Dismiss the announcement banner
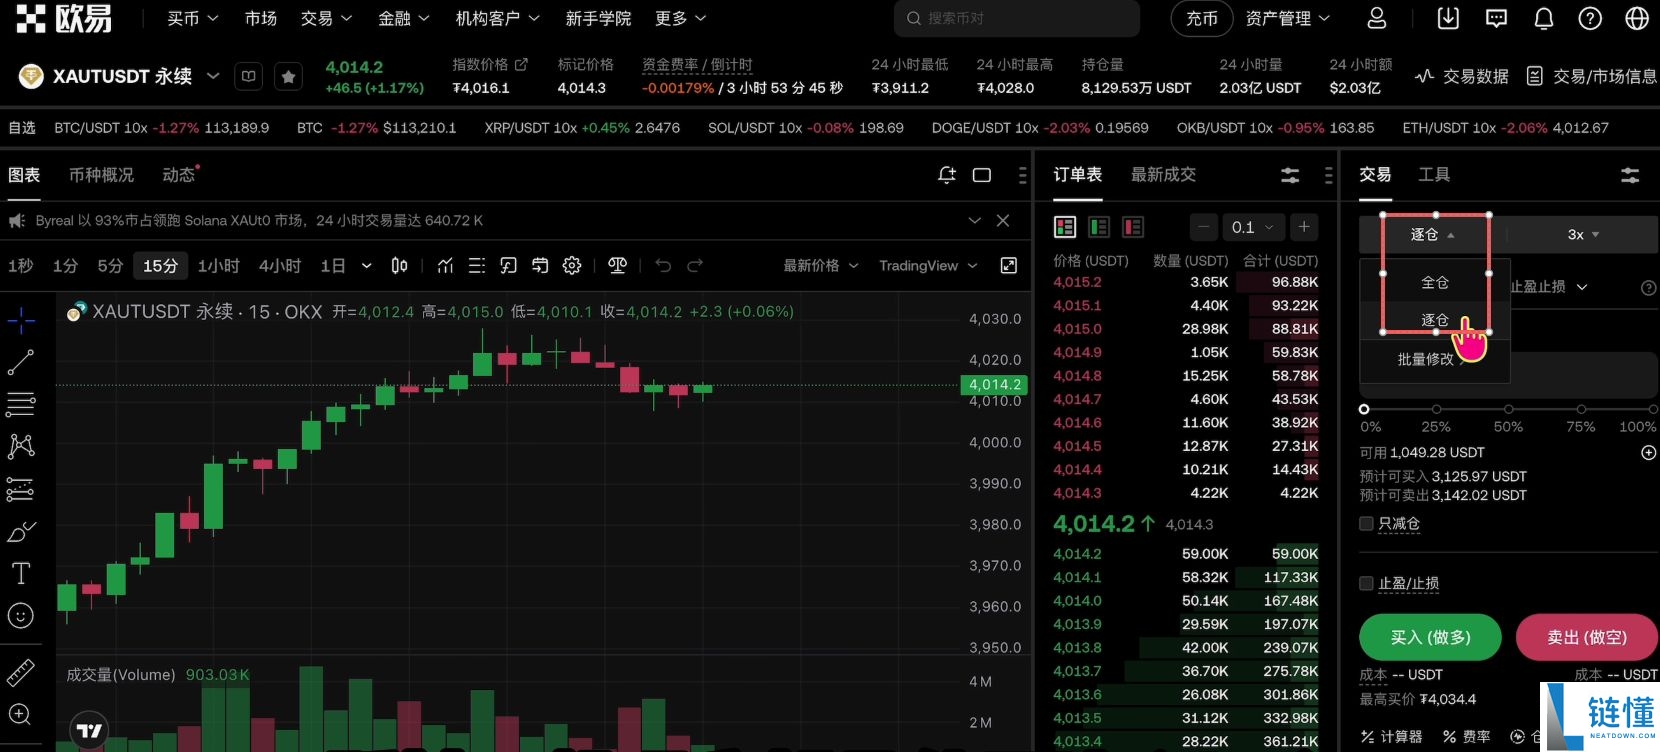 (1003, 220)
